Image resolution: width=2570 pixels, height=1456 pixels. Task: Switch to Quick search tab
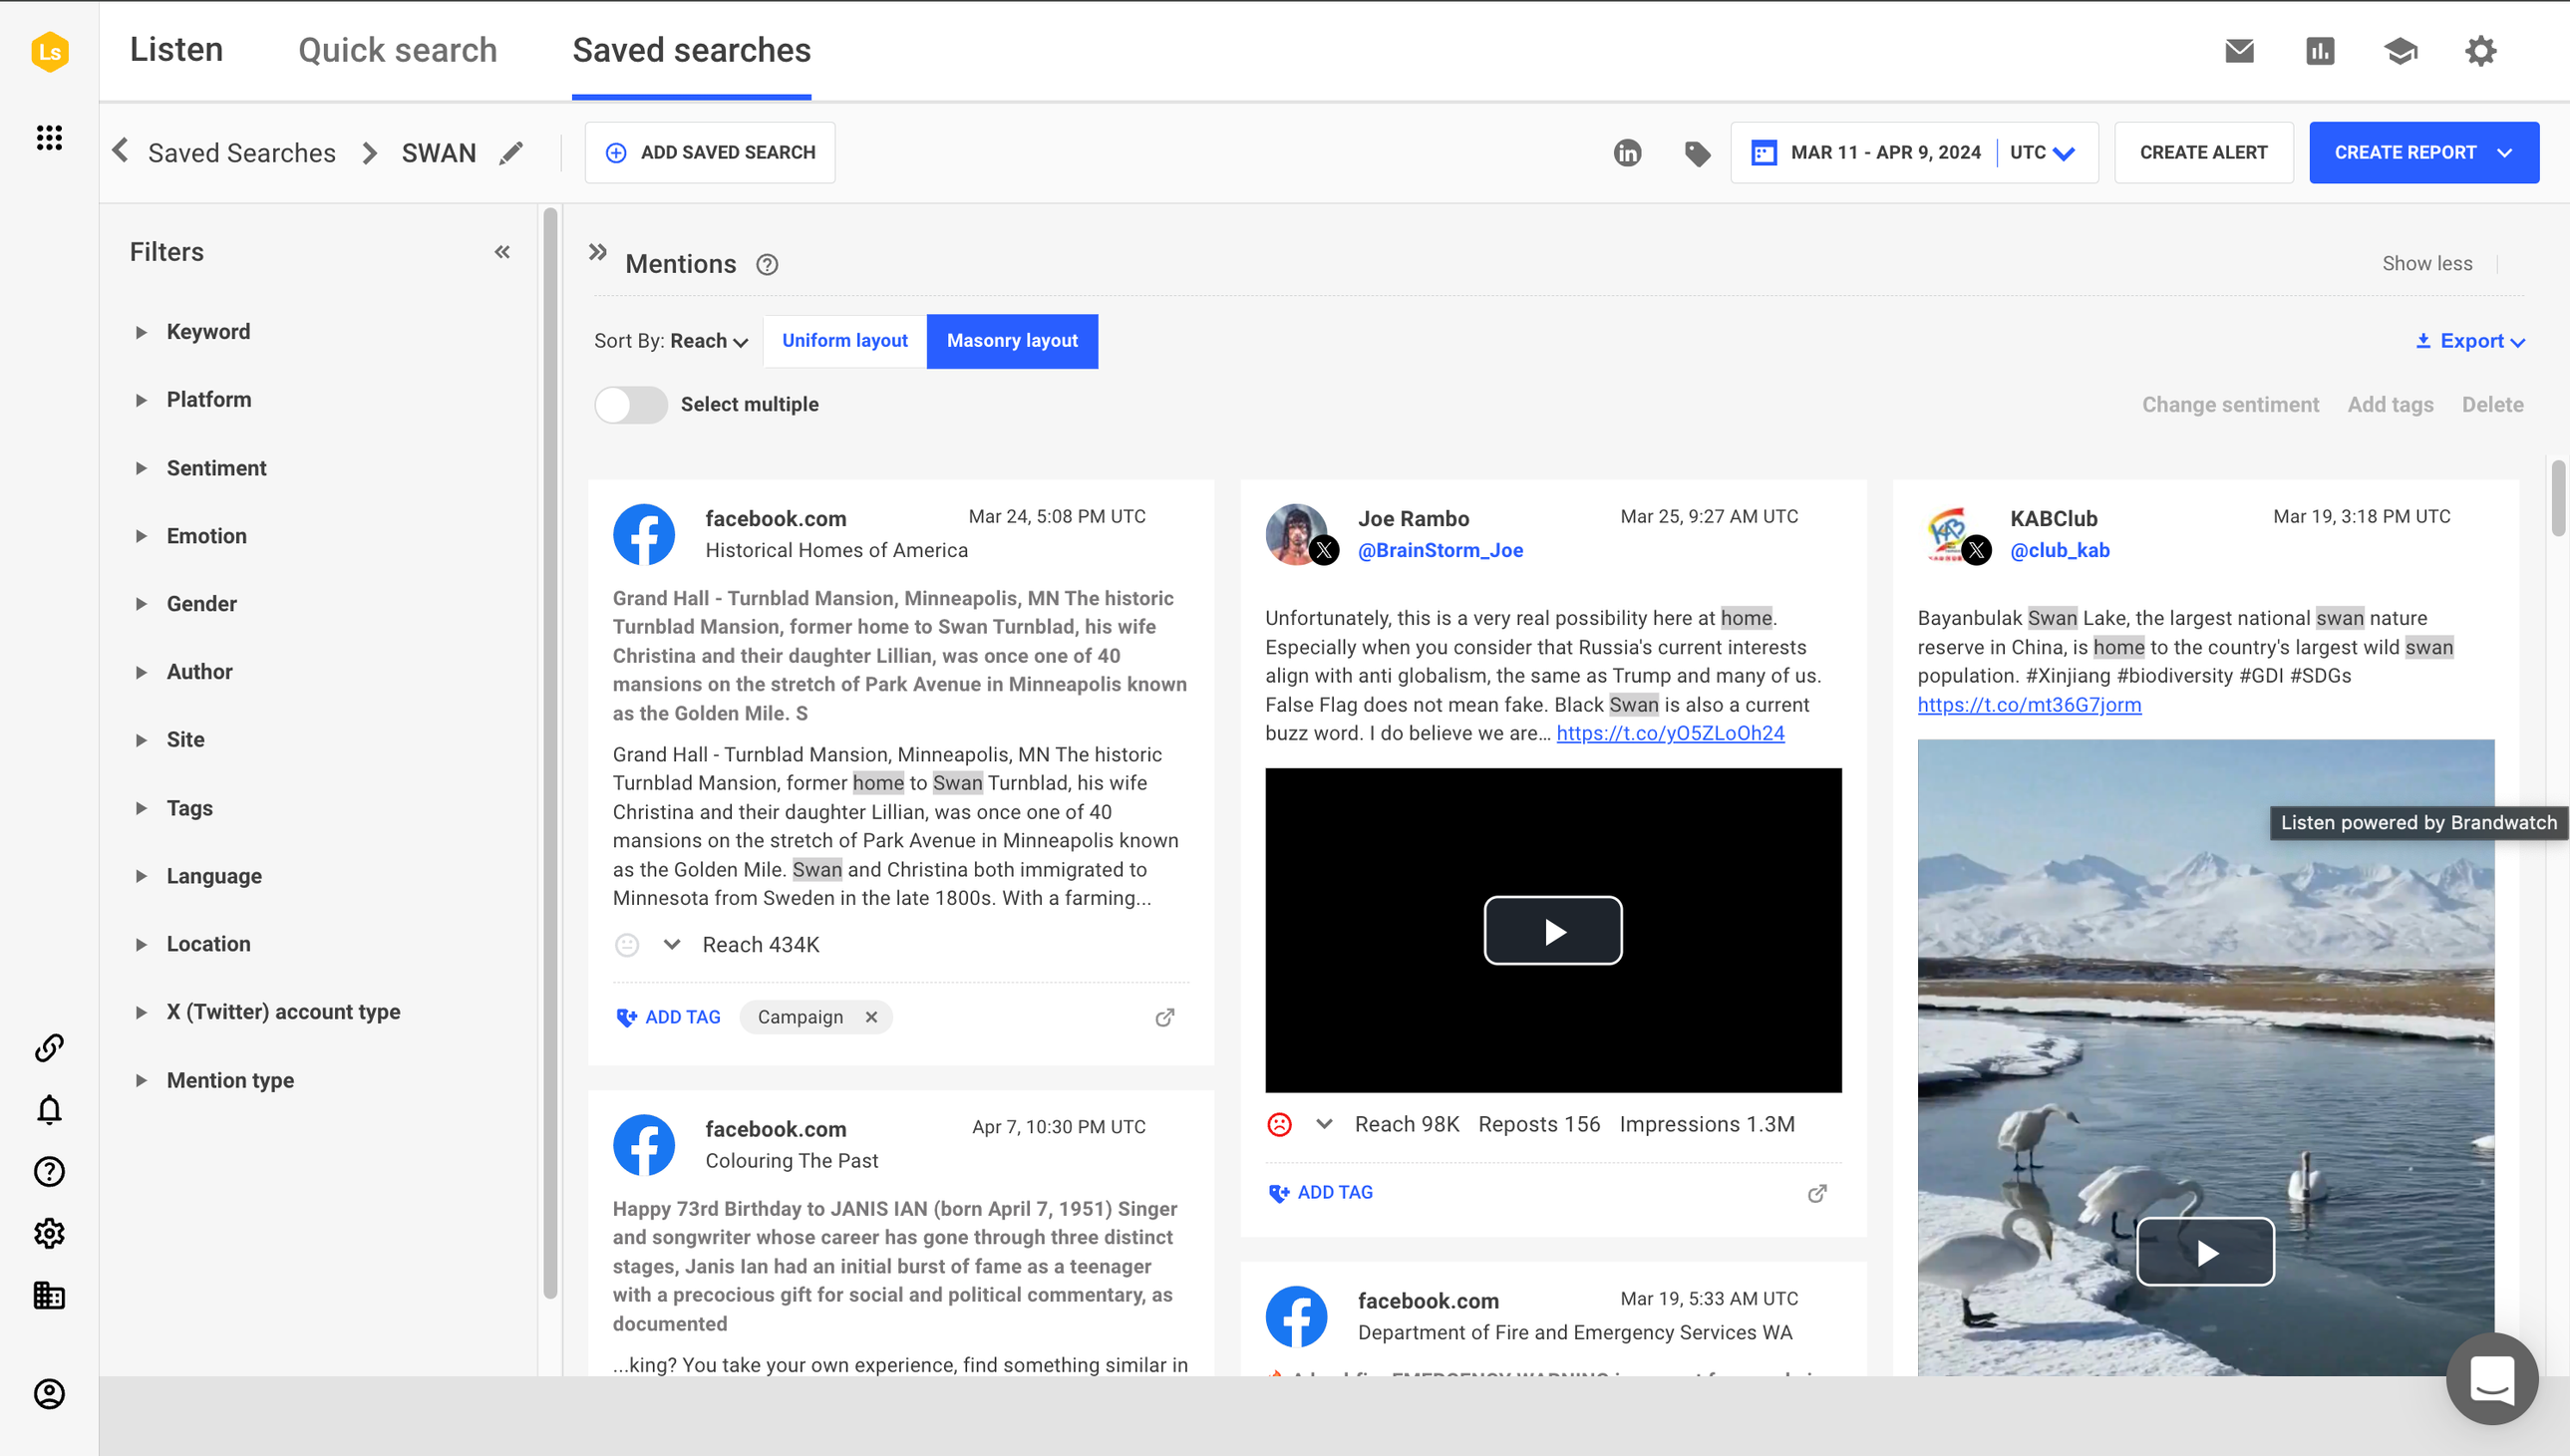point(397,50)
